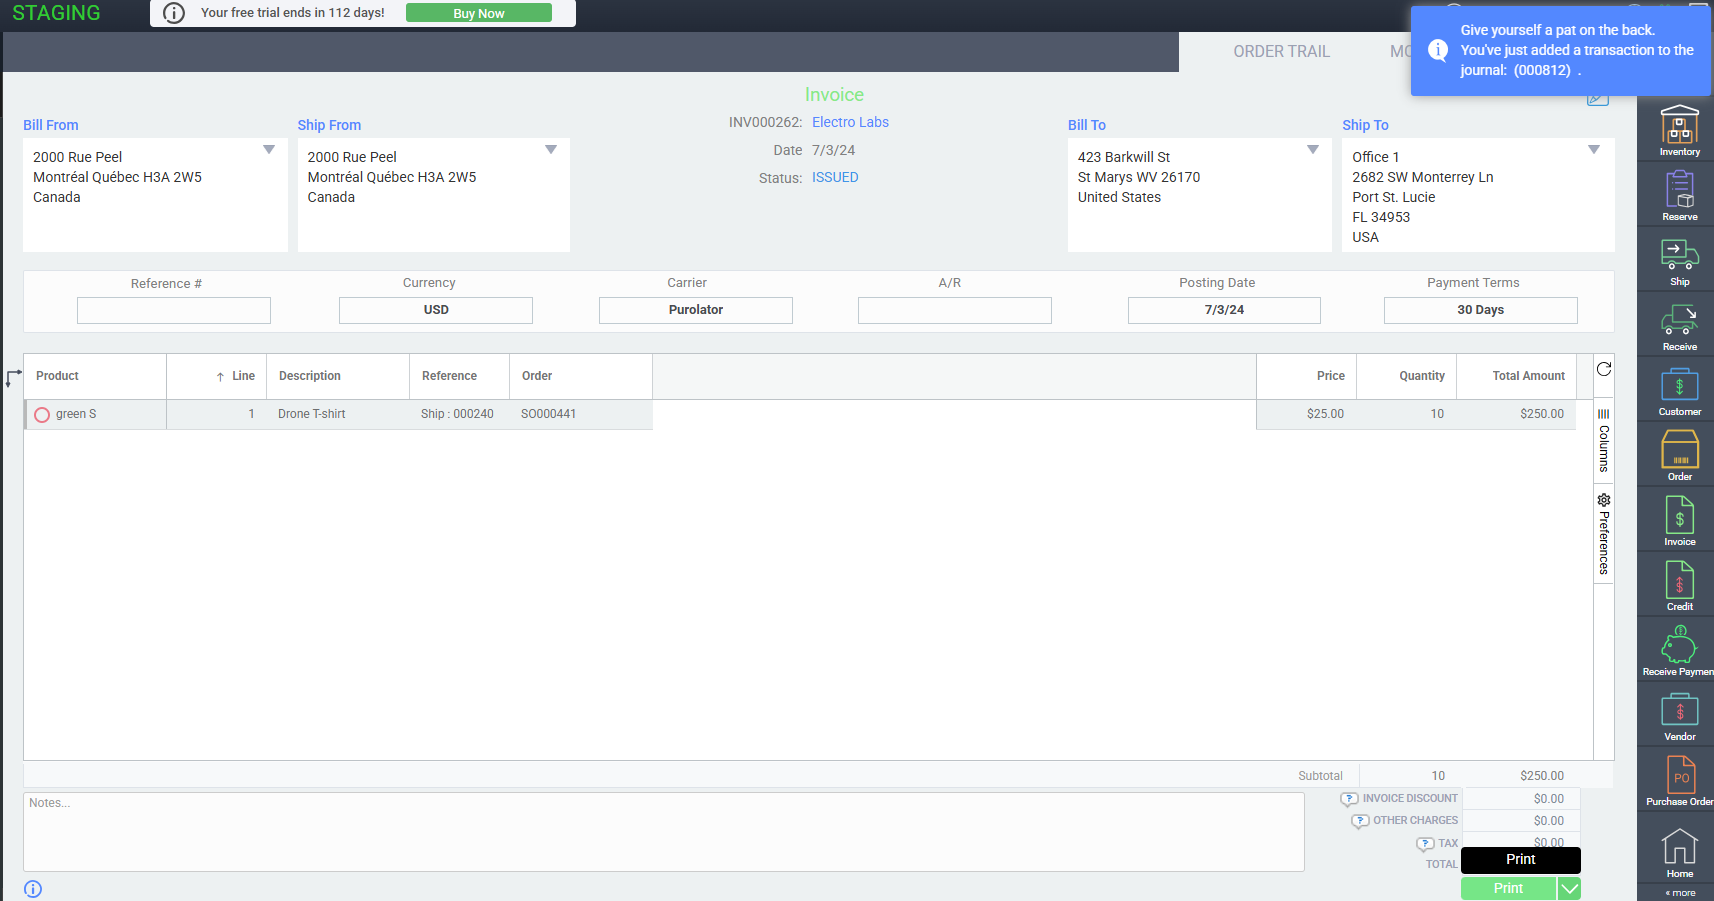The image size is (1714, 901).
Task: Click the Ship From label link
Action: coord(329,125)
